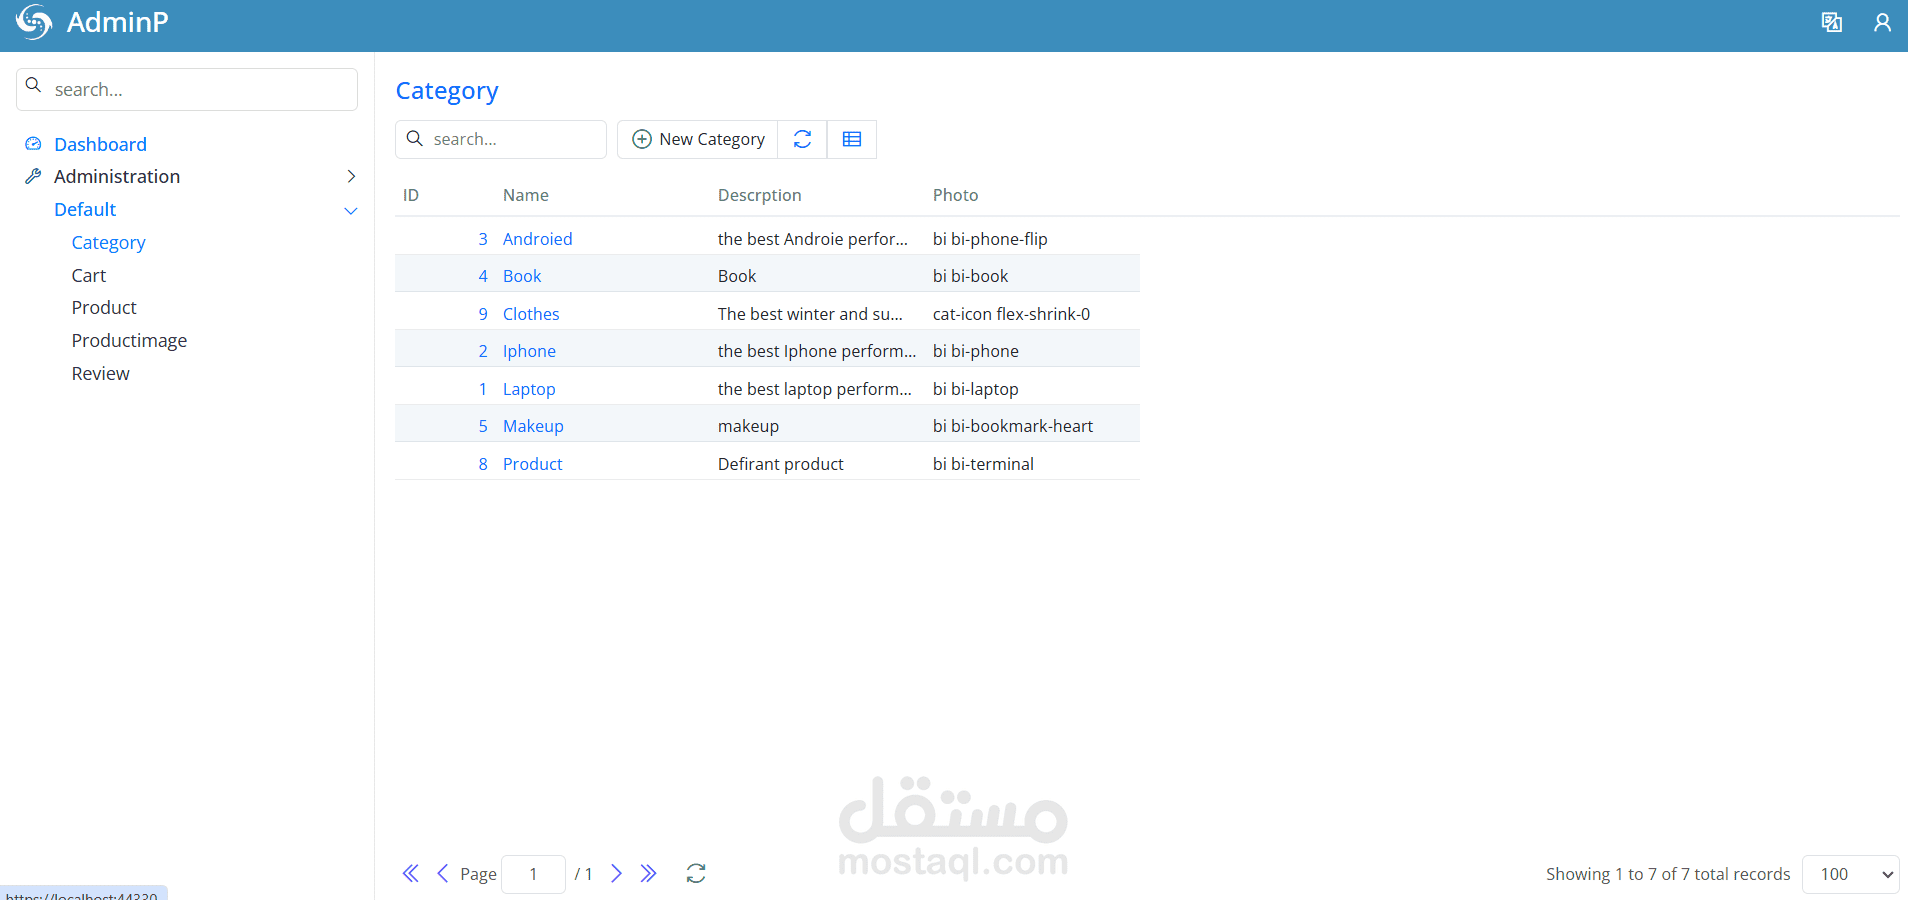Screen dimensions: 1908x900
Task: Select Administration in the sidebar
Action: tap(117, 176)
